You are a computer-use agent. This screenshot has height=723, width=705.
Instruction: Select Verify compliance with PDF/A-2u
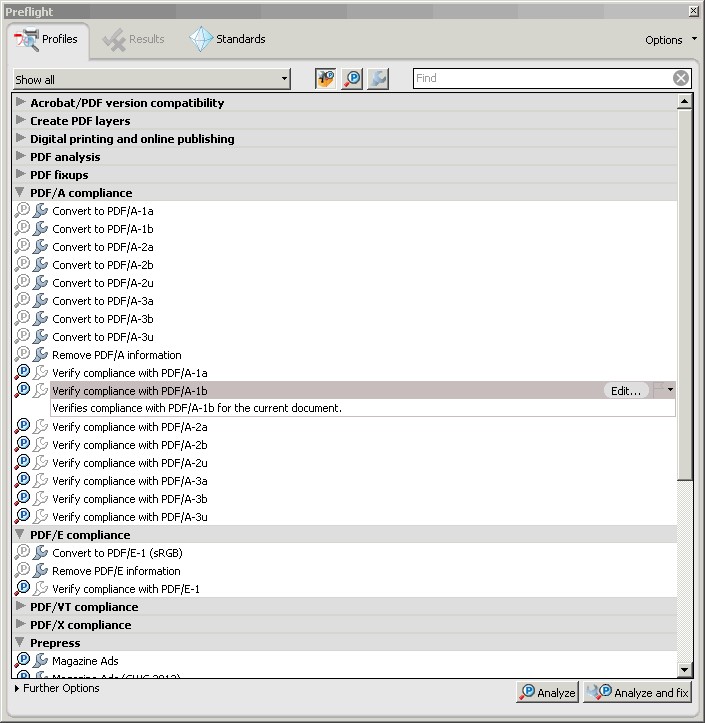(x=130, y=463)
